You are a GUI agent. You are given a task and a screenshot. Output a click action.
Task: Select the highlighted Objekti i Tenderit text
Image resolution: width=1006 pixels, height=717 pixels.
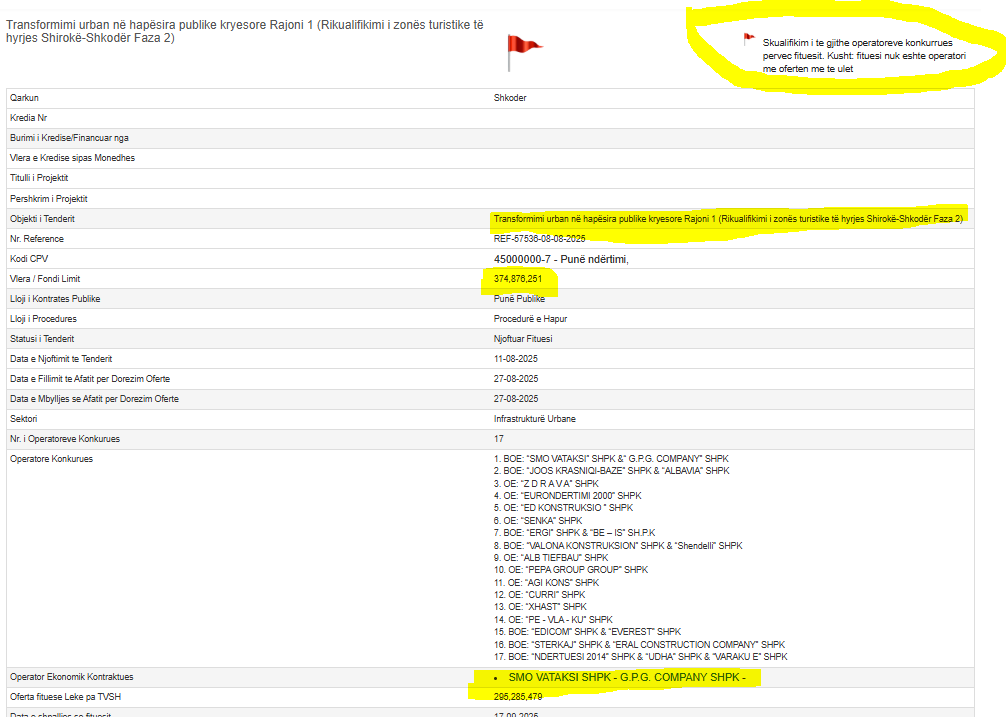728,218
